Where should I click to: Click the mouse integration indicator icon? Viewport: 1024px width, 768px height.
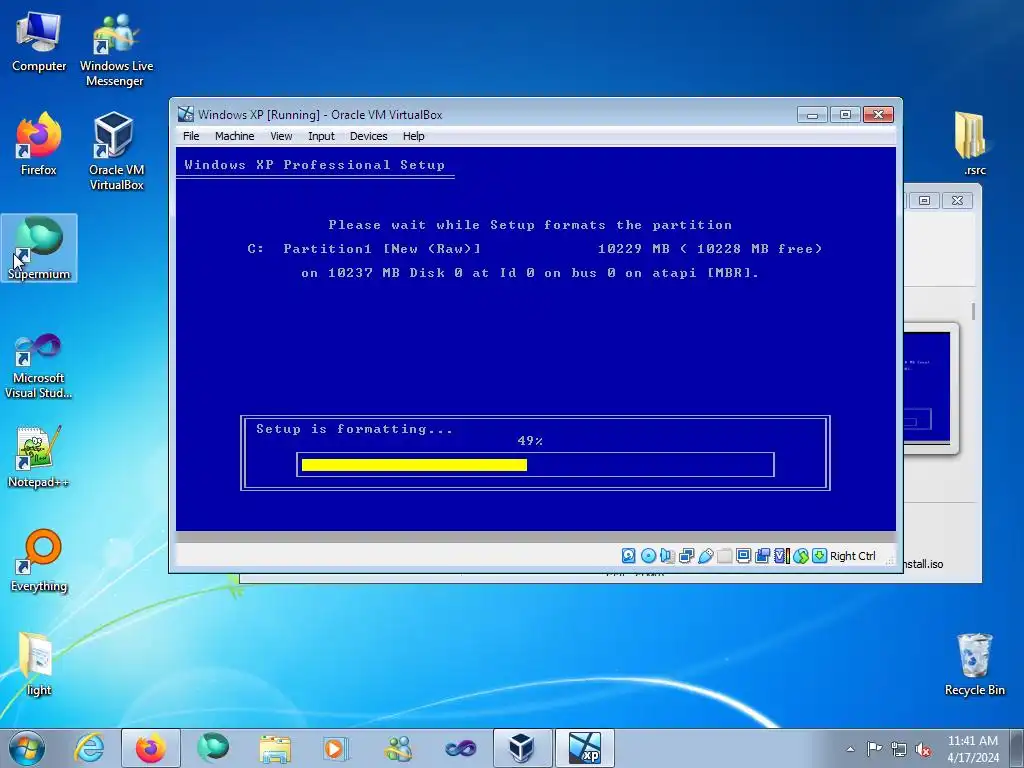pyautogui.click(x=801, y=556)
